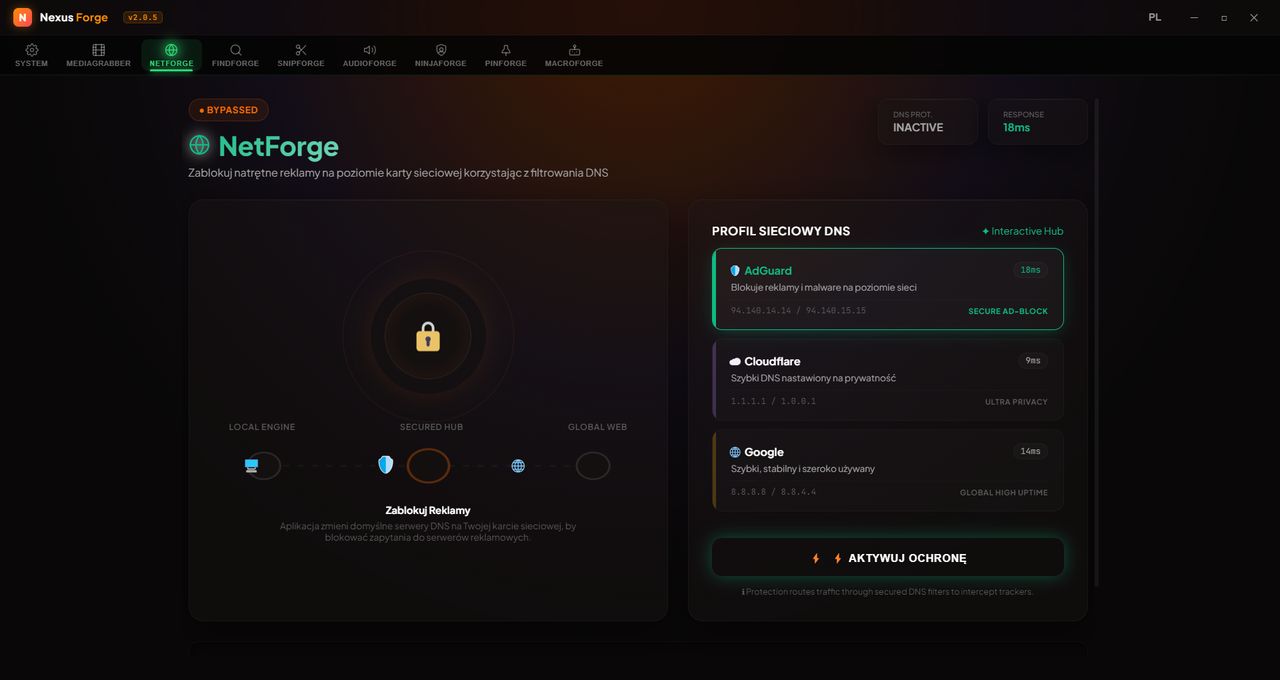Click the ULTRA PRIVACY label

coord(1016,402)
